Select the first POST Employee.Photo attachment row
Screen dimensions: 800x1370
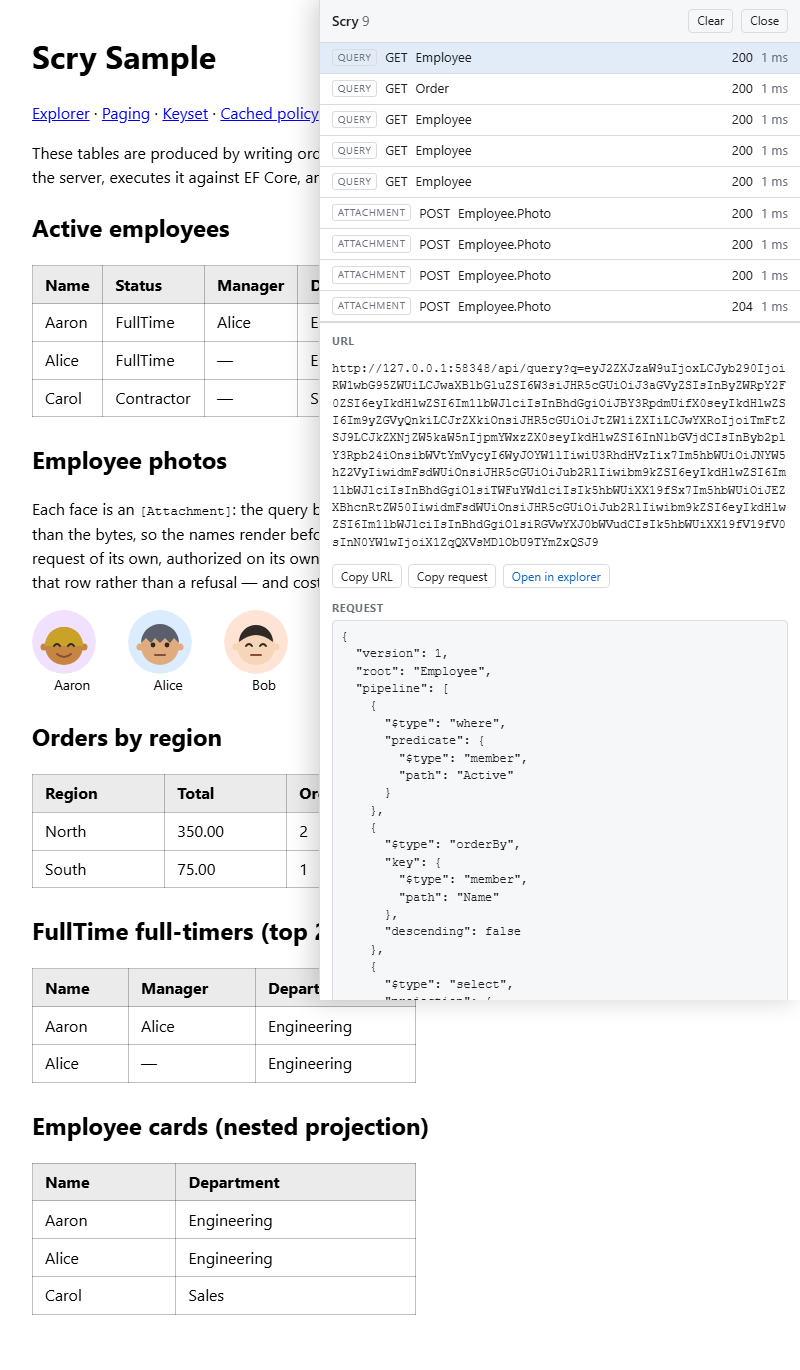(560, 213)
